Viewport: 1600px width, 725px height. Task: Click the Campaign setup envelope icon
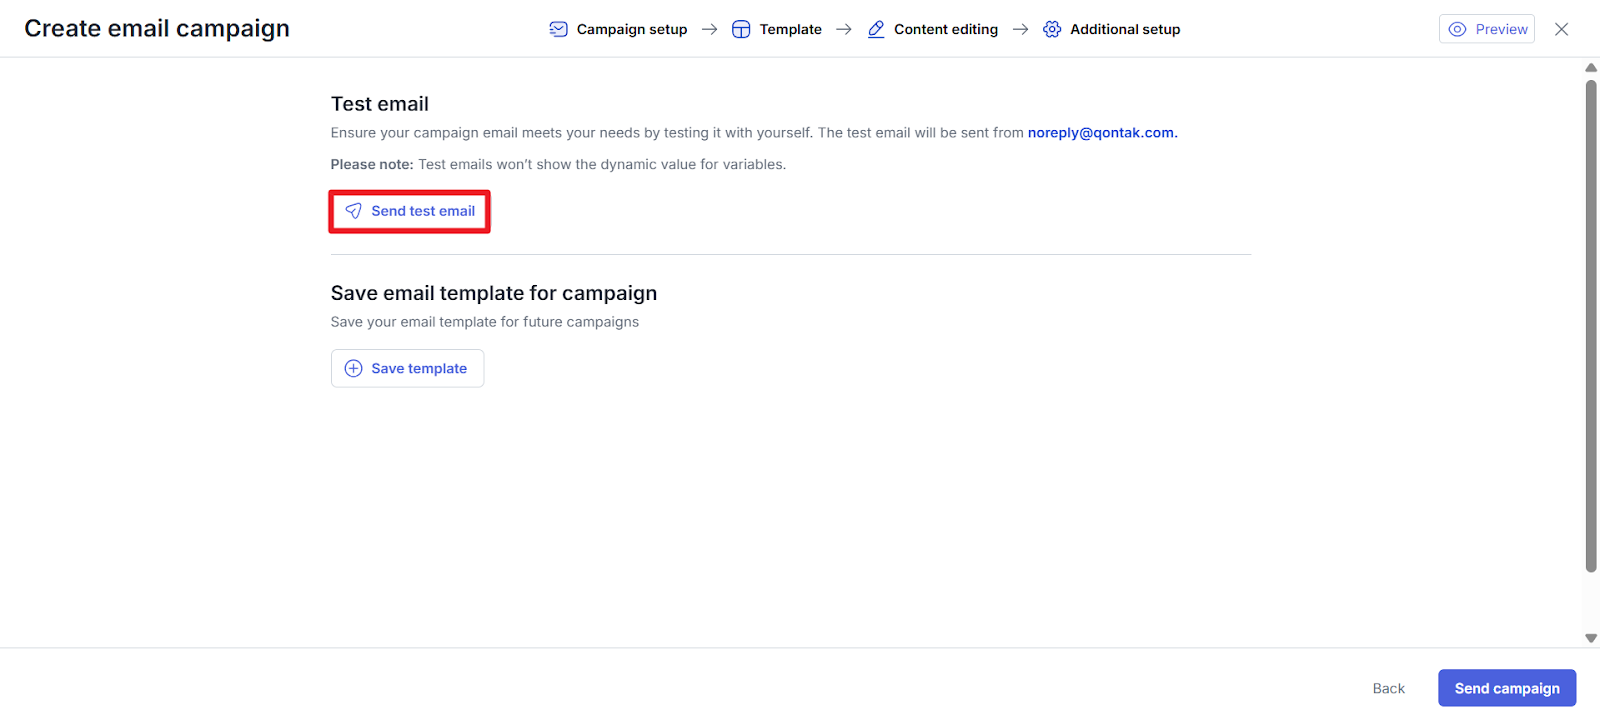(x=558, y=29)
